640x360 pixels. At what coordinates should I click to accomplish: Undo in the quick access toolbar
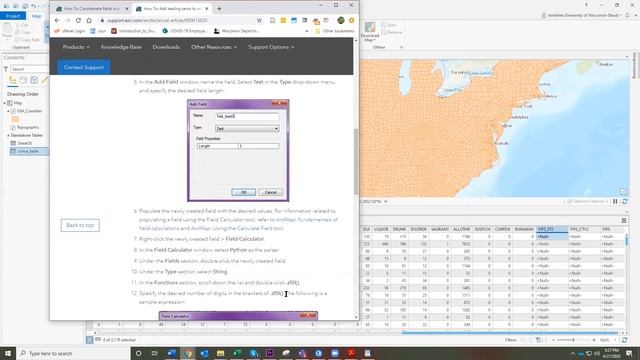pyautogui.click(x=33, y=6)
